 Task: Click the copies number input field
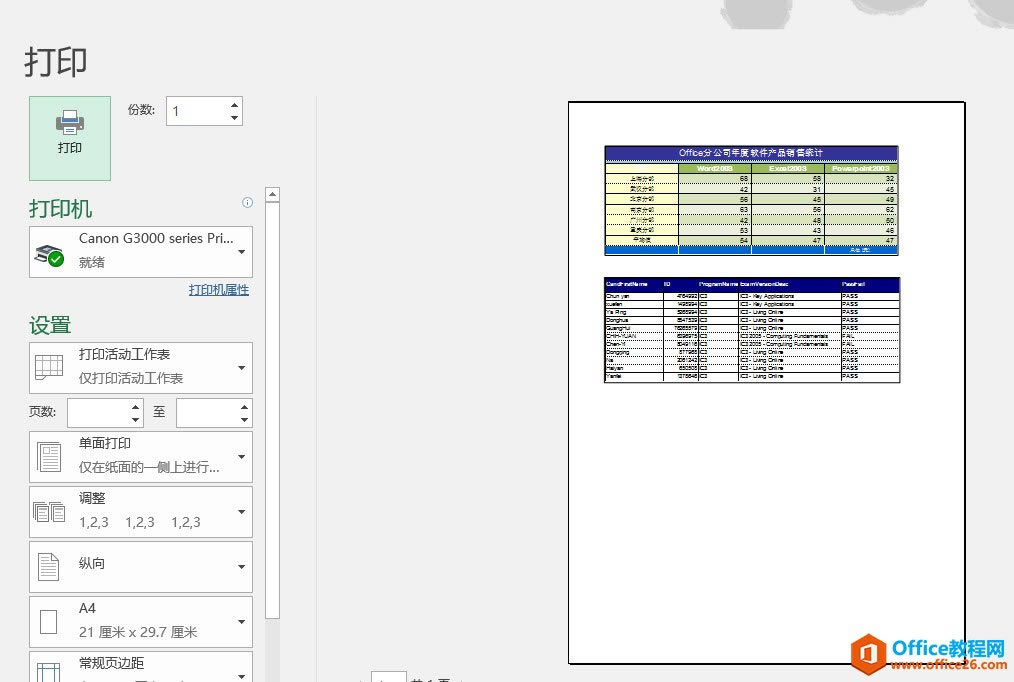(197, 111)
